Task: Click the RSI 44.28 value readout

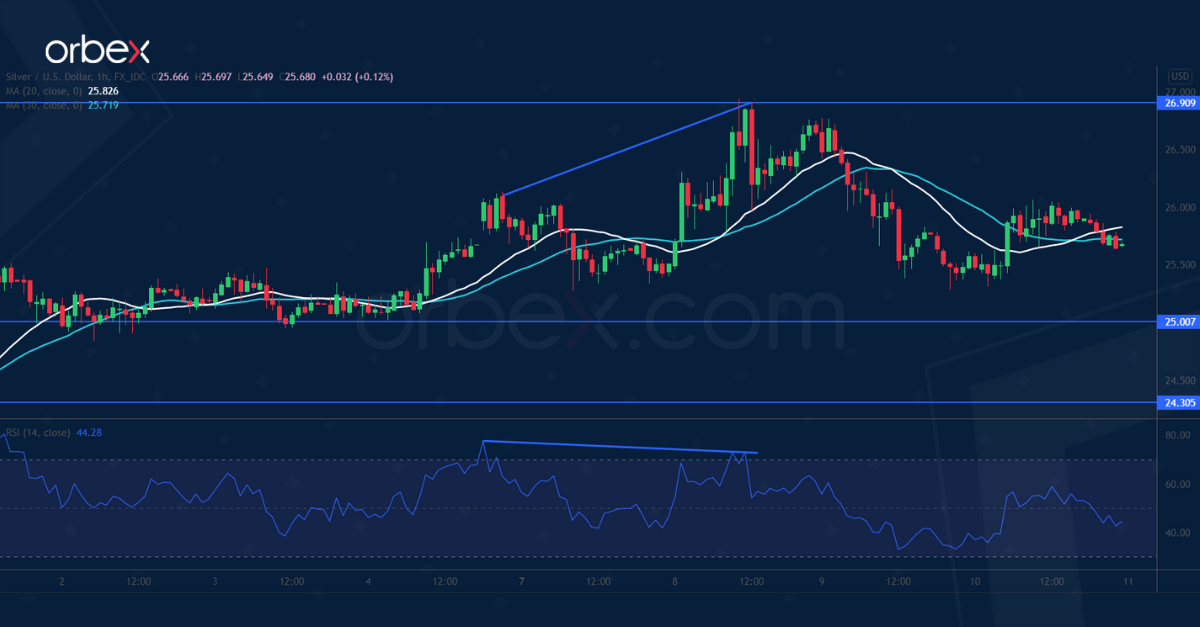Action: click(90, 433)
